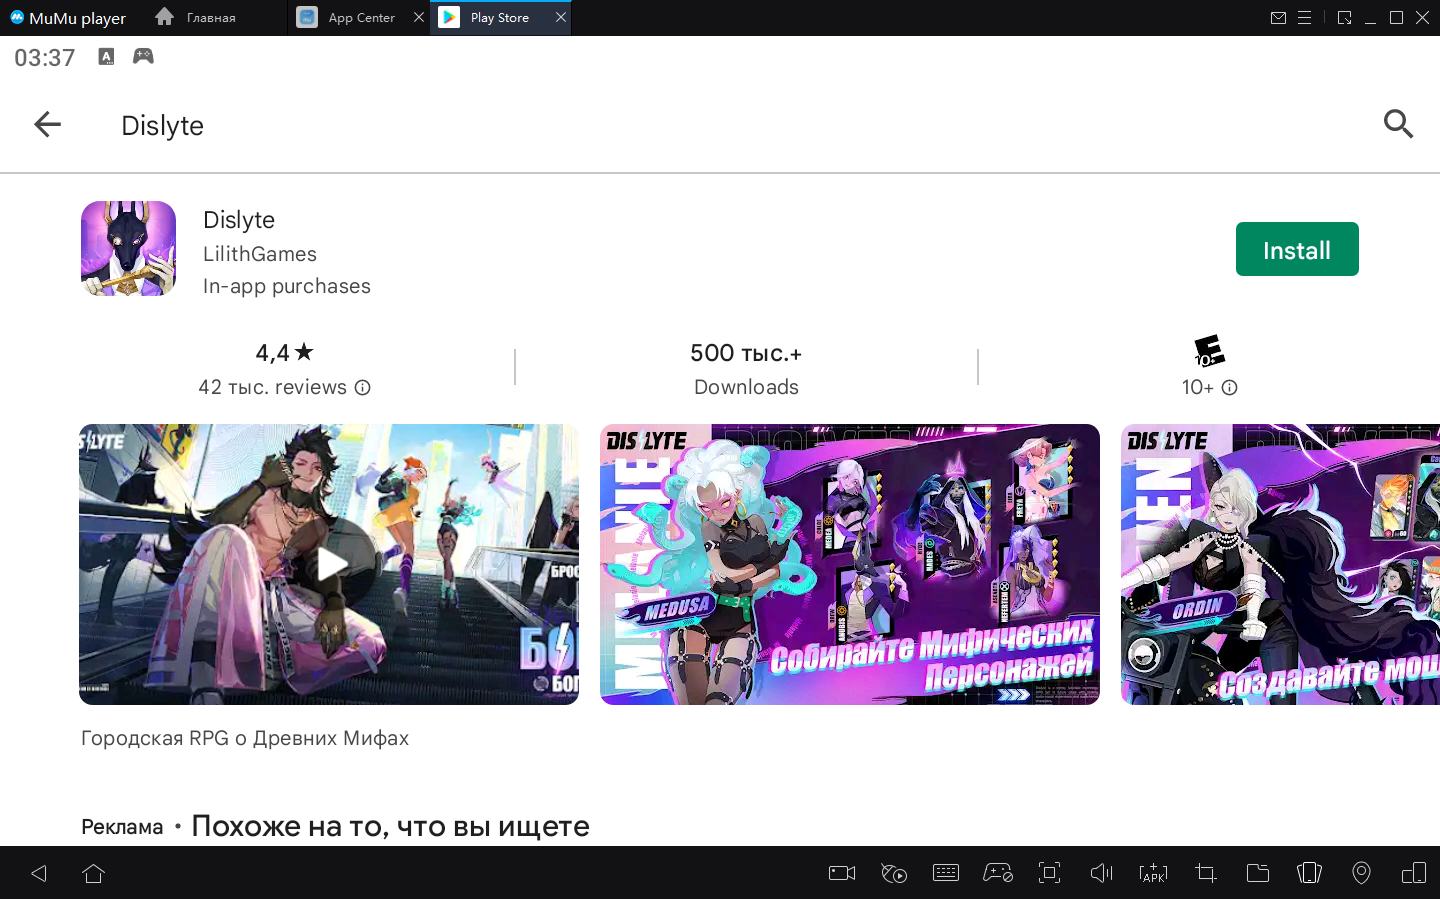Start screen recording with camera icon

pos(842,873)
